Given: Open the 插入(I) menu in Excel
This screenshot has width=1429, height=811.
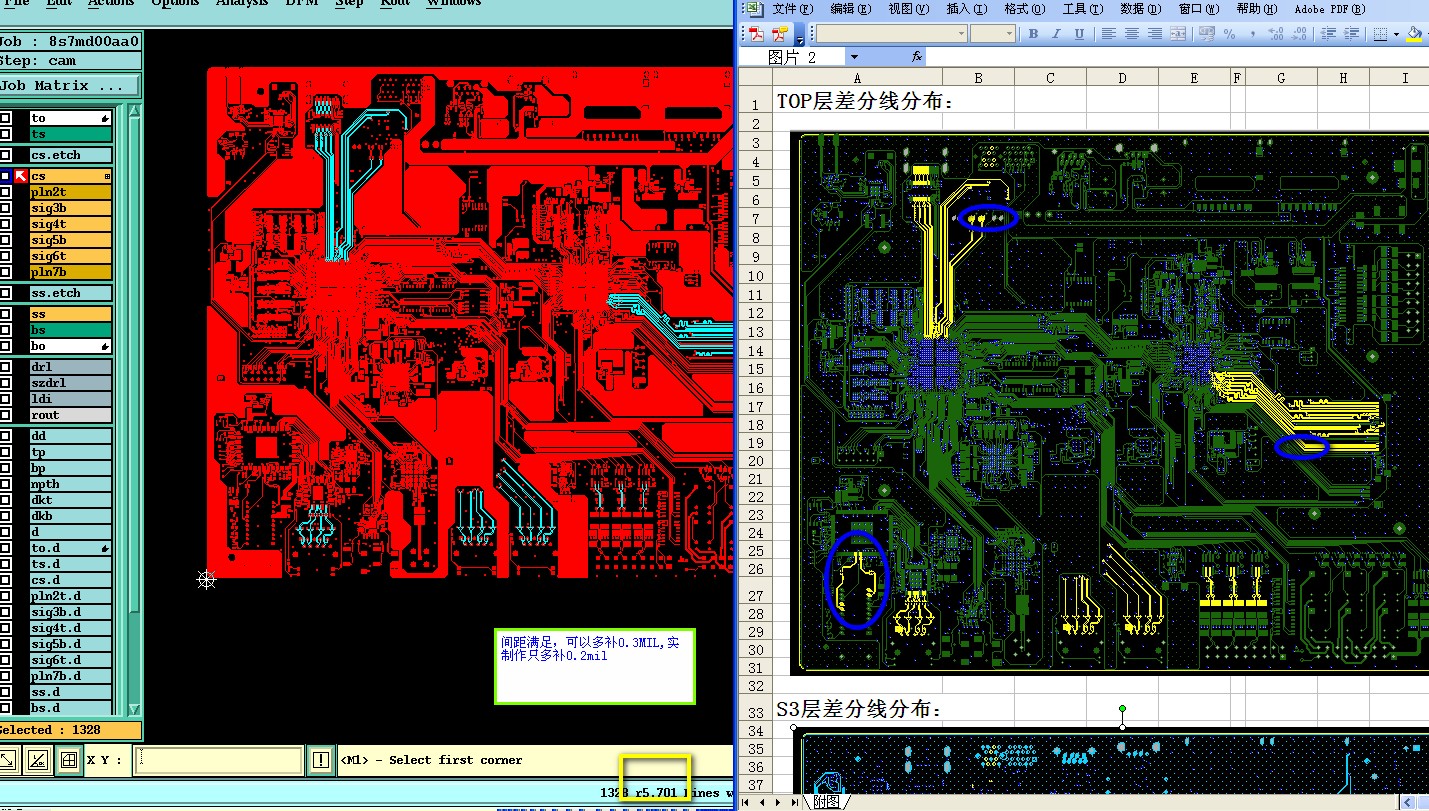Looking at the screenshot, I should (966, 9).
